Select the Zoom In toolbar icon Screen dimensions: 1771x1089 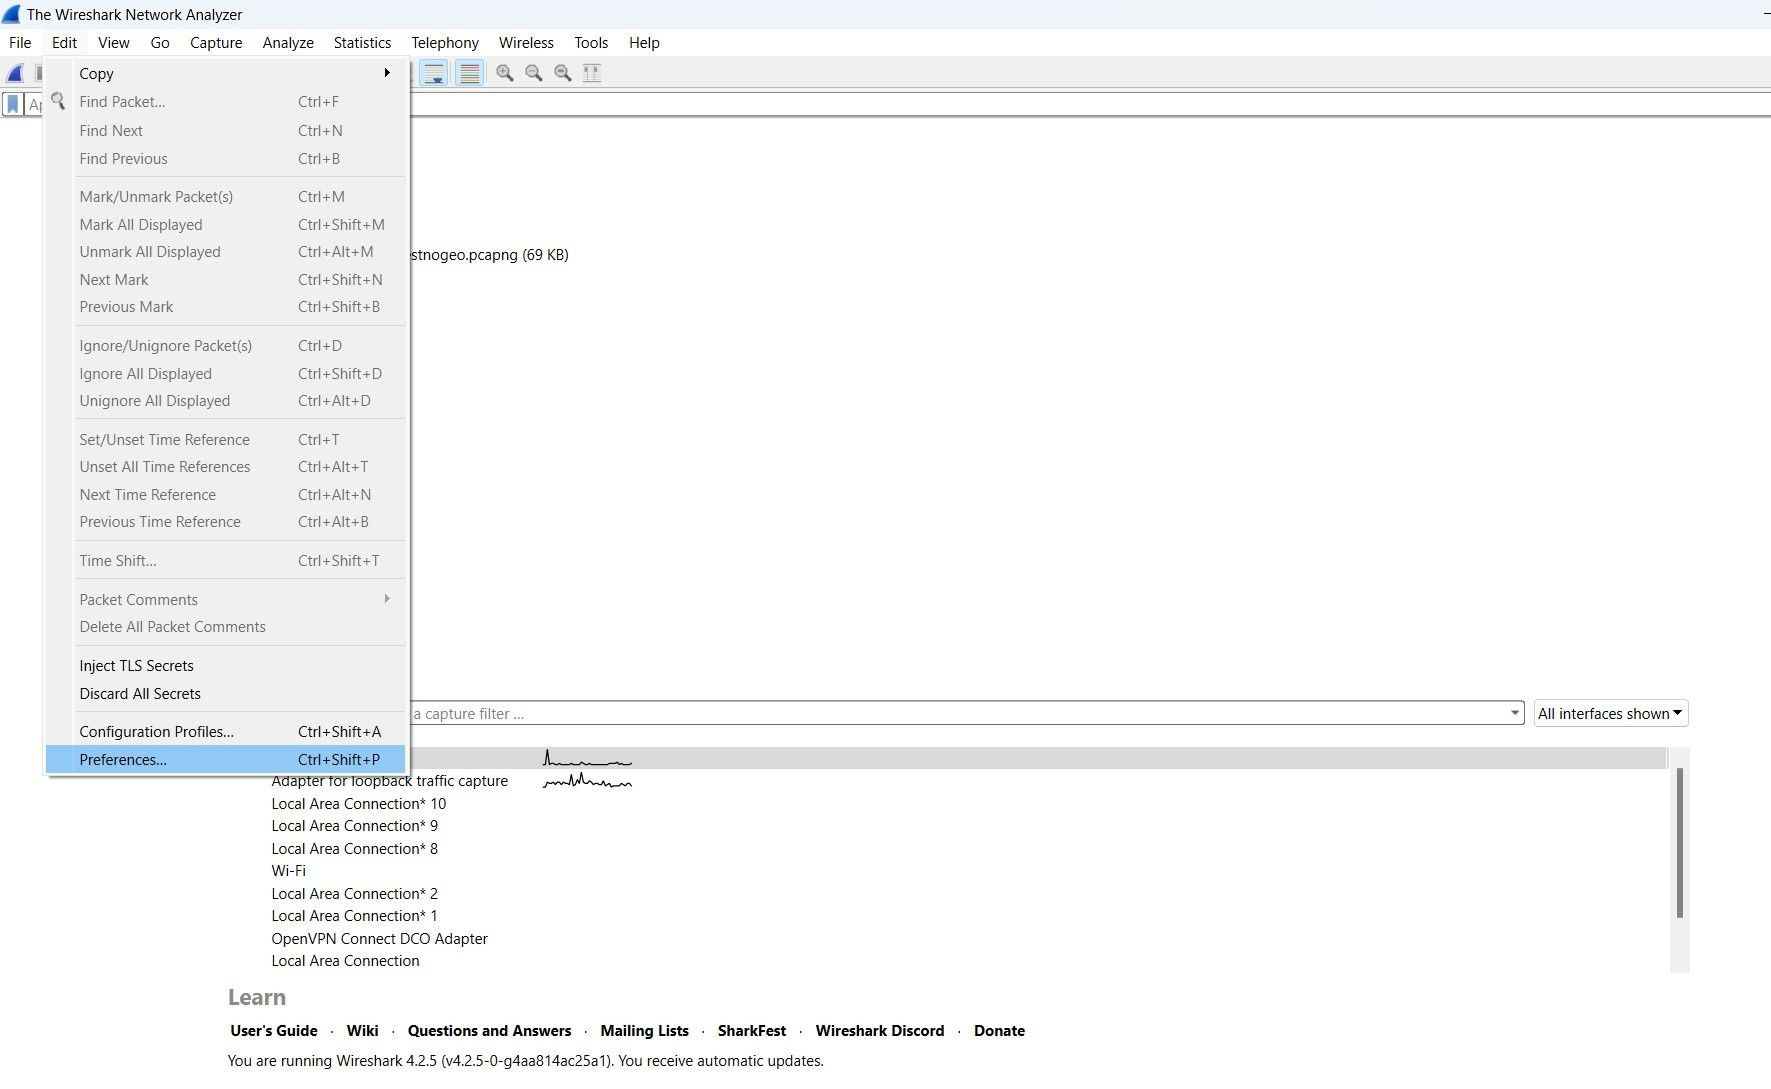click(x=505, y=73)
